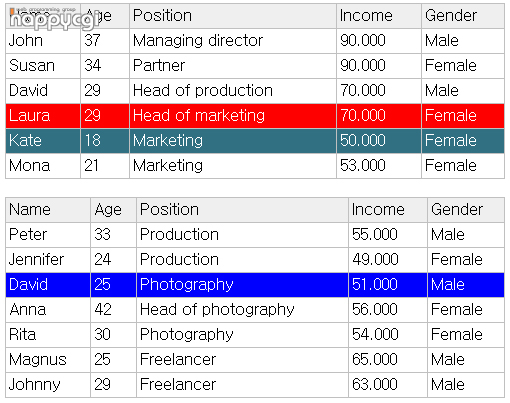The height and width of the screenshot is (403, 510).
Task: Click the happycgi watermark logo
Action: click(x=53, y=19)
